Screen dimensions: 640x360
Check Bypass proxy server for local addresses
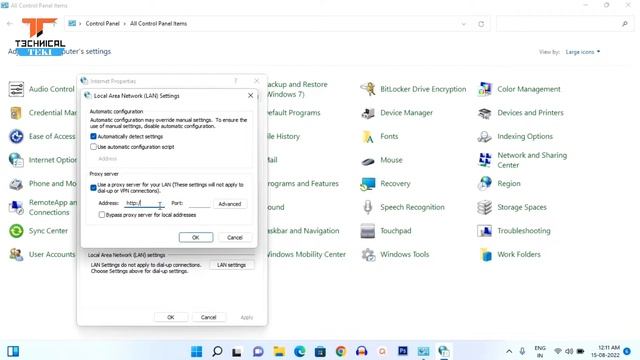pos(102,215)
